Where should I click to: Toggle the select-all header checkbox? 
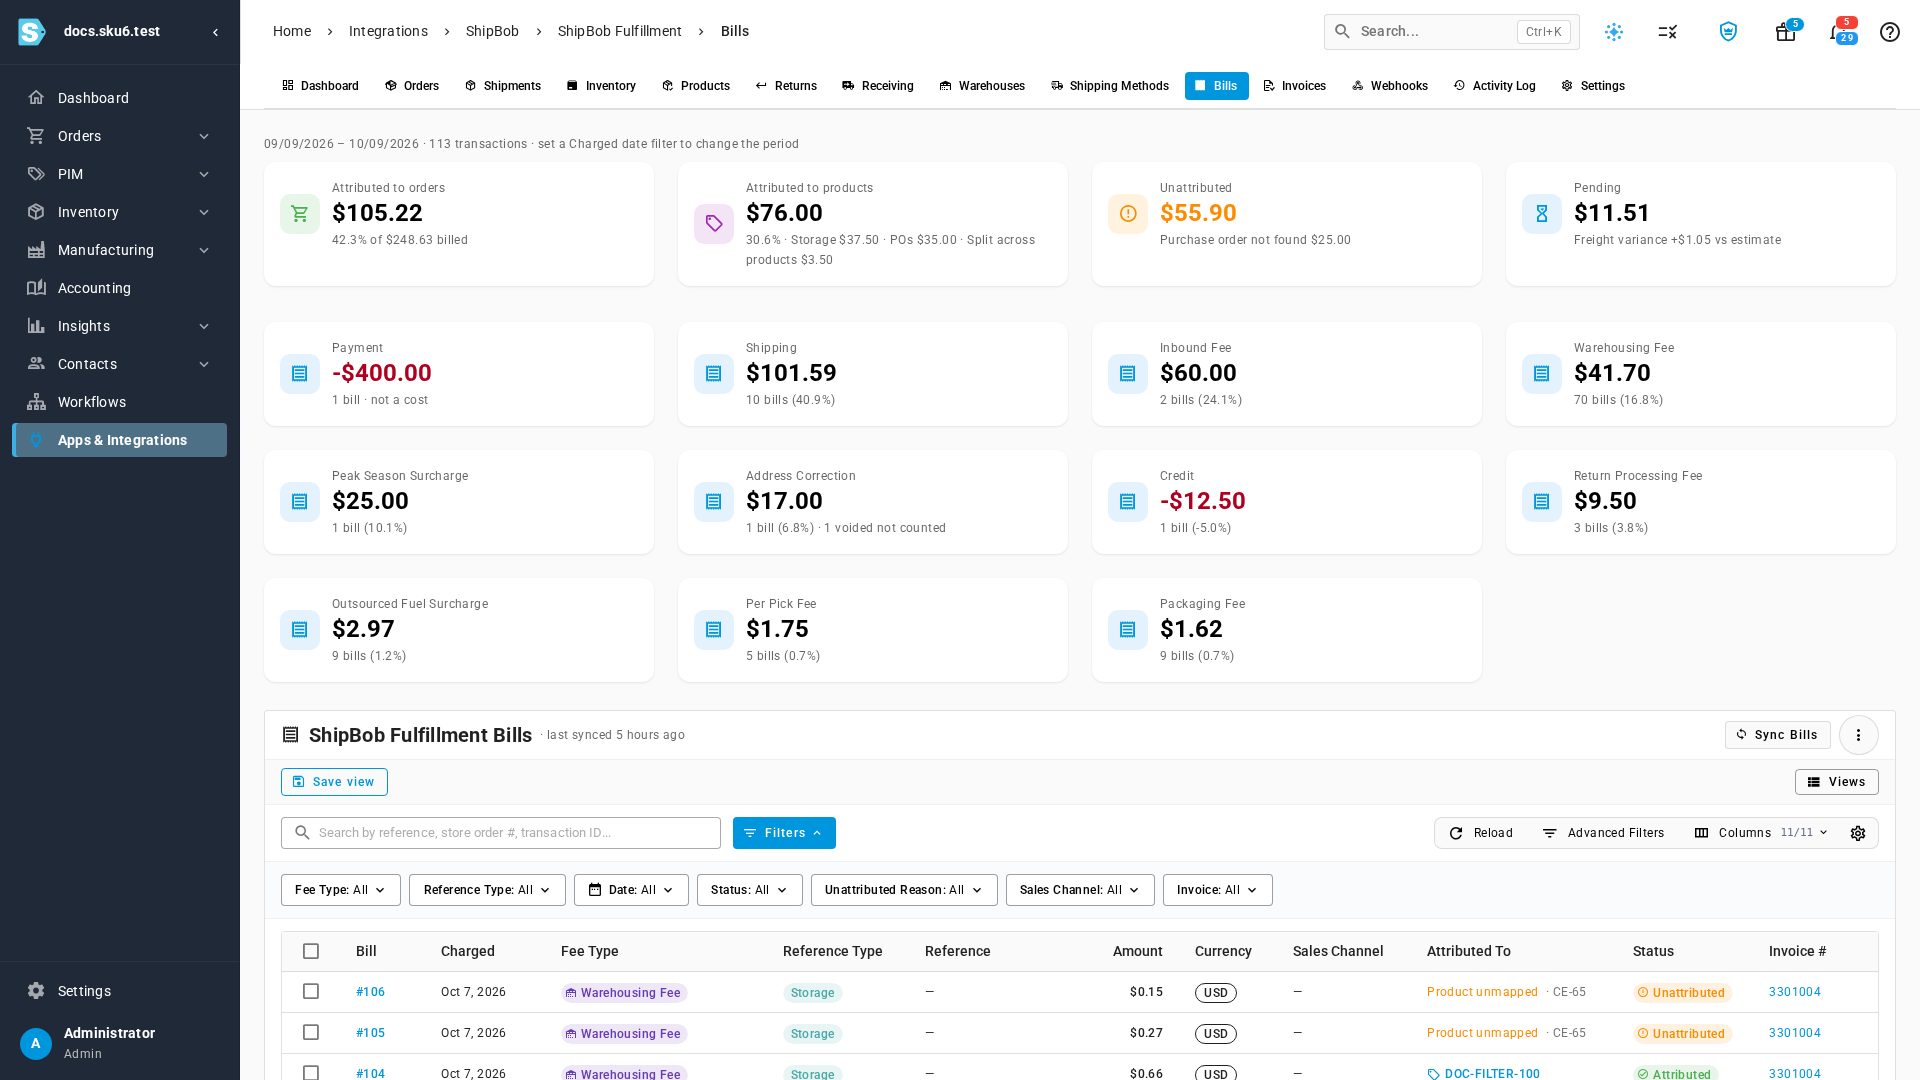311,951
